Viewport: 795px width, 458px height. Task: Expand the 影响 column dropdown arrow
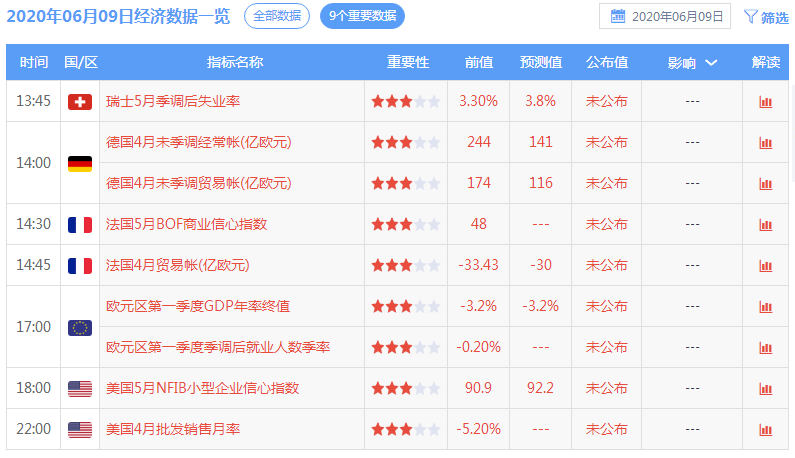(x=711, y=63)
